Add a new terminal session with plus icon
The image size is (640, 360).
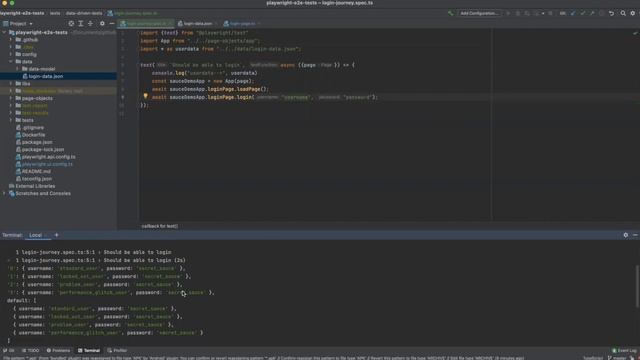(56, 235)
